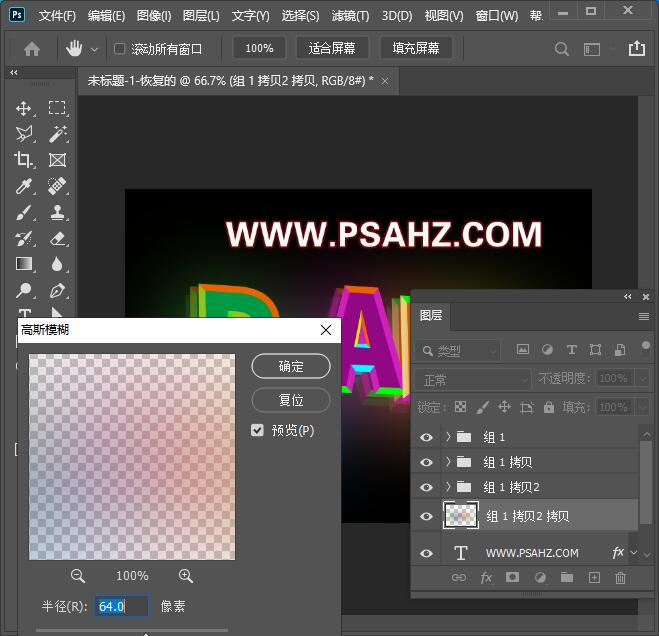Create new layer plus icon
This screenshot has width=659, height=636.
[x=594, y=578]
